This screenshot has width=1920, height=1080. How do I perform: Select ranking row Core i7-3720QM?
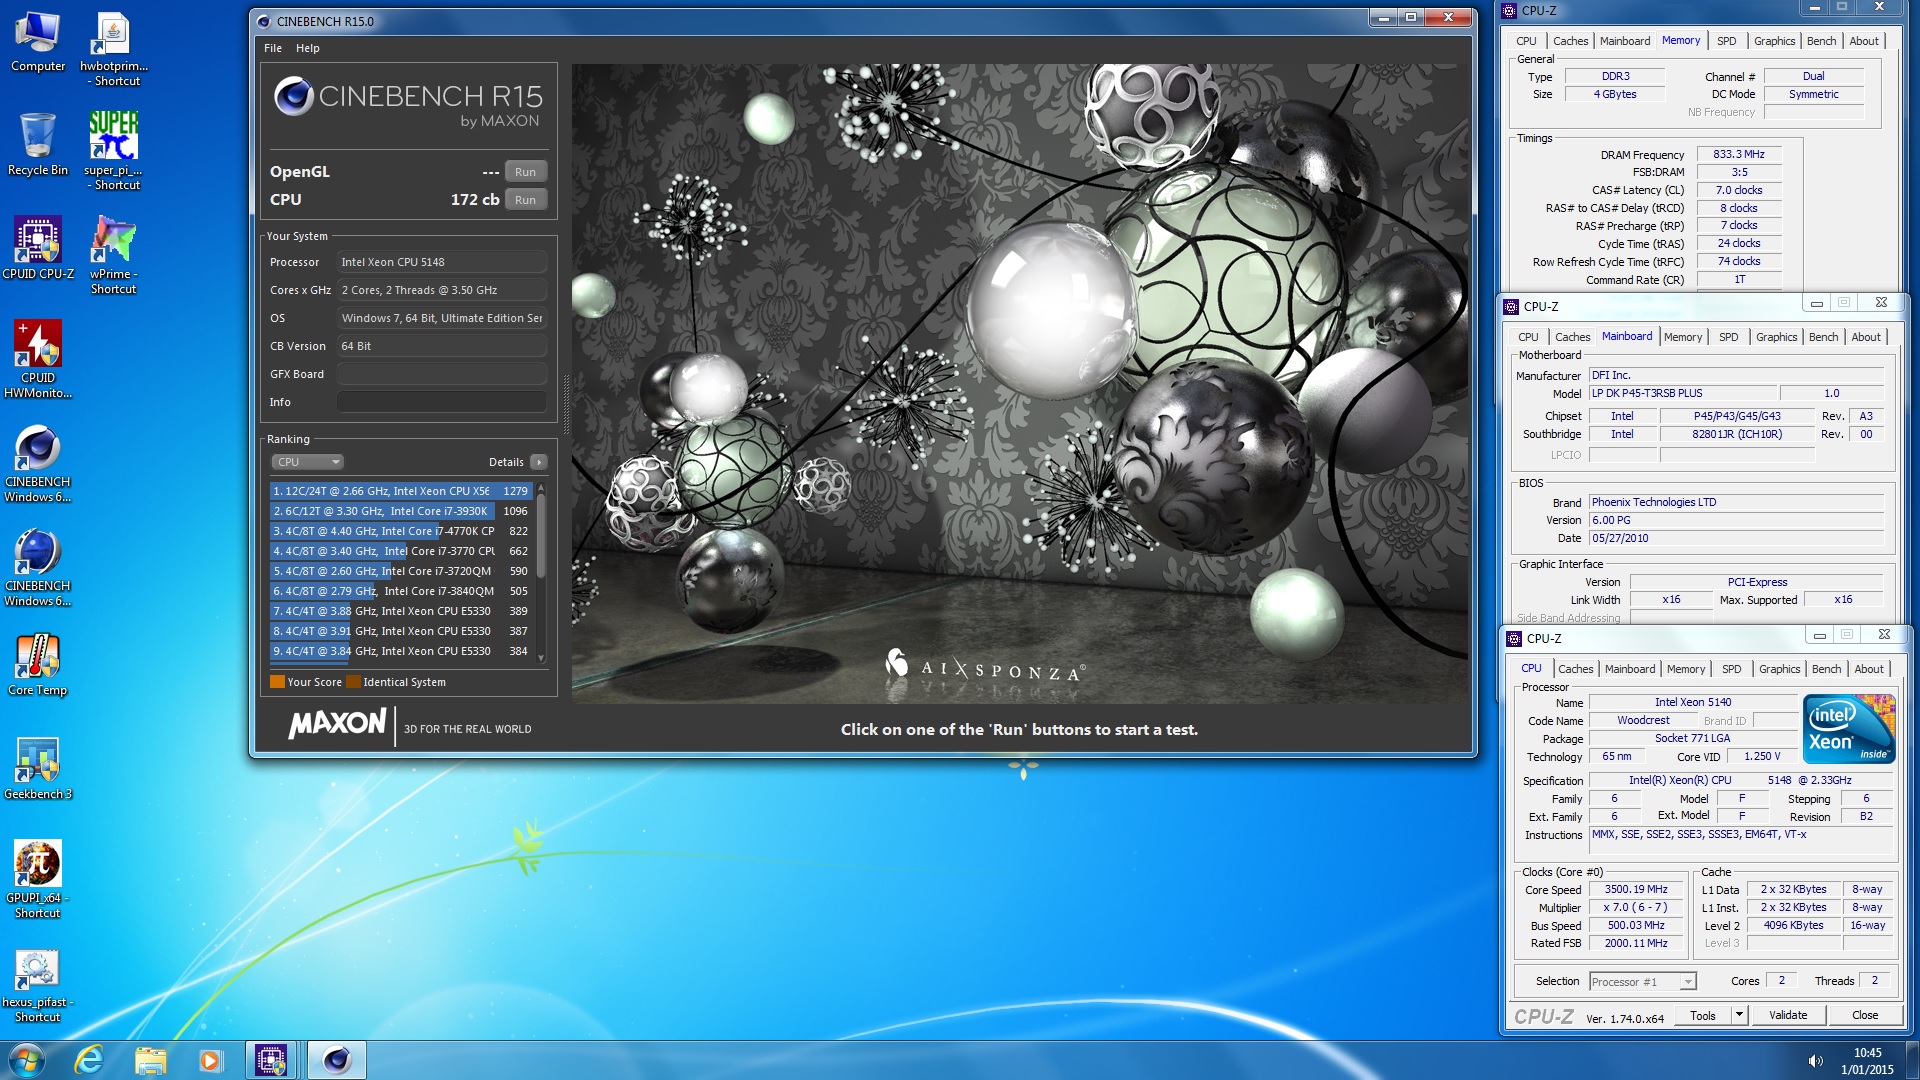400,571
